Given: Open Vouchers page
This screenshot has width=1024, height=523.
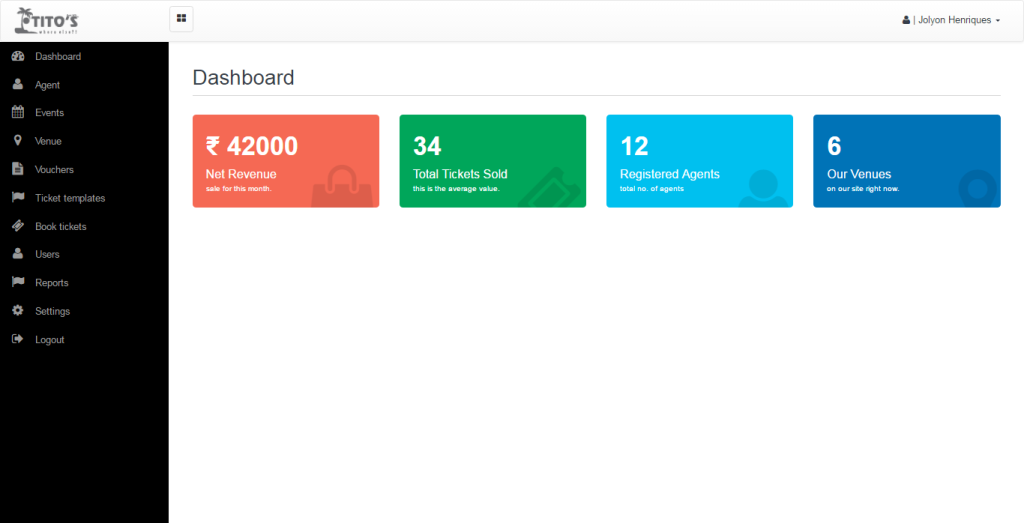Looking at the screenshot, I should coord(54,170).
